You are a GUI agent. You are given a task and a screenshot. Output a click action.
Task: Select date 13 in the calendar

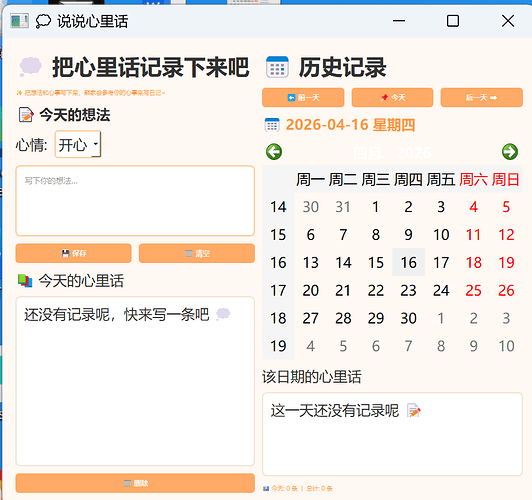pyautogui.click(x=310, y=263)
